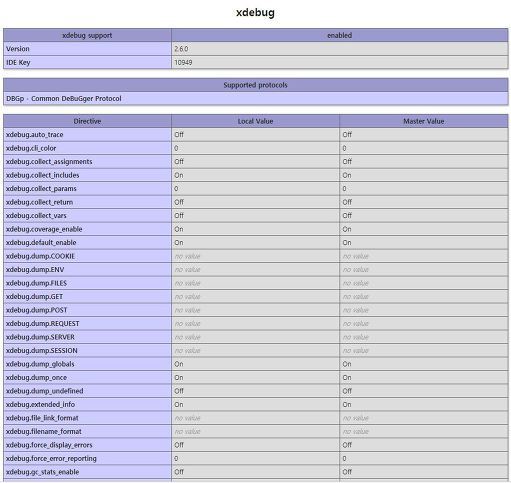Screen dimensions: 511x483
Task: Select the xdebug.collect_includes directive
Action: pyautogui.click(x=43, y=175)
